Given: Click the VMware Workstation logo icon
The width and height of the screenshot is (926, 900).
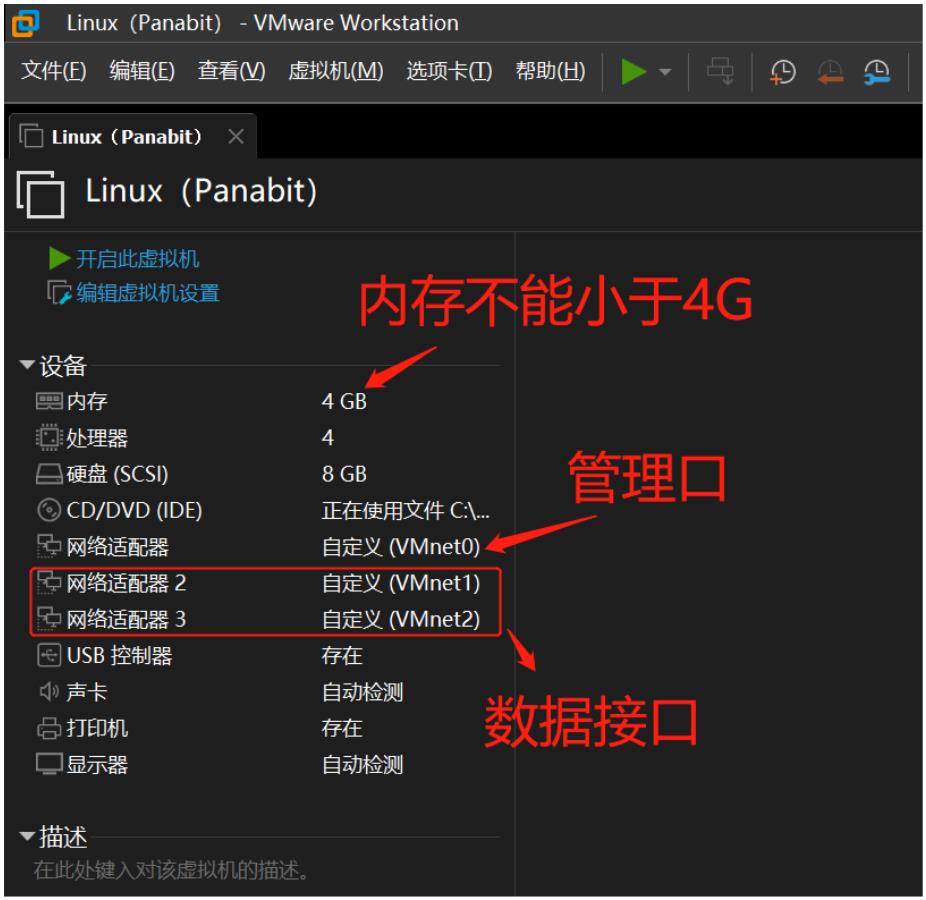Looking at the screenshot, I should point(25,24).
